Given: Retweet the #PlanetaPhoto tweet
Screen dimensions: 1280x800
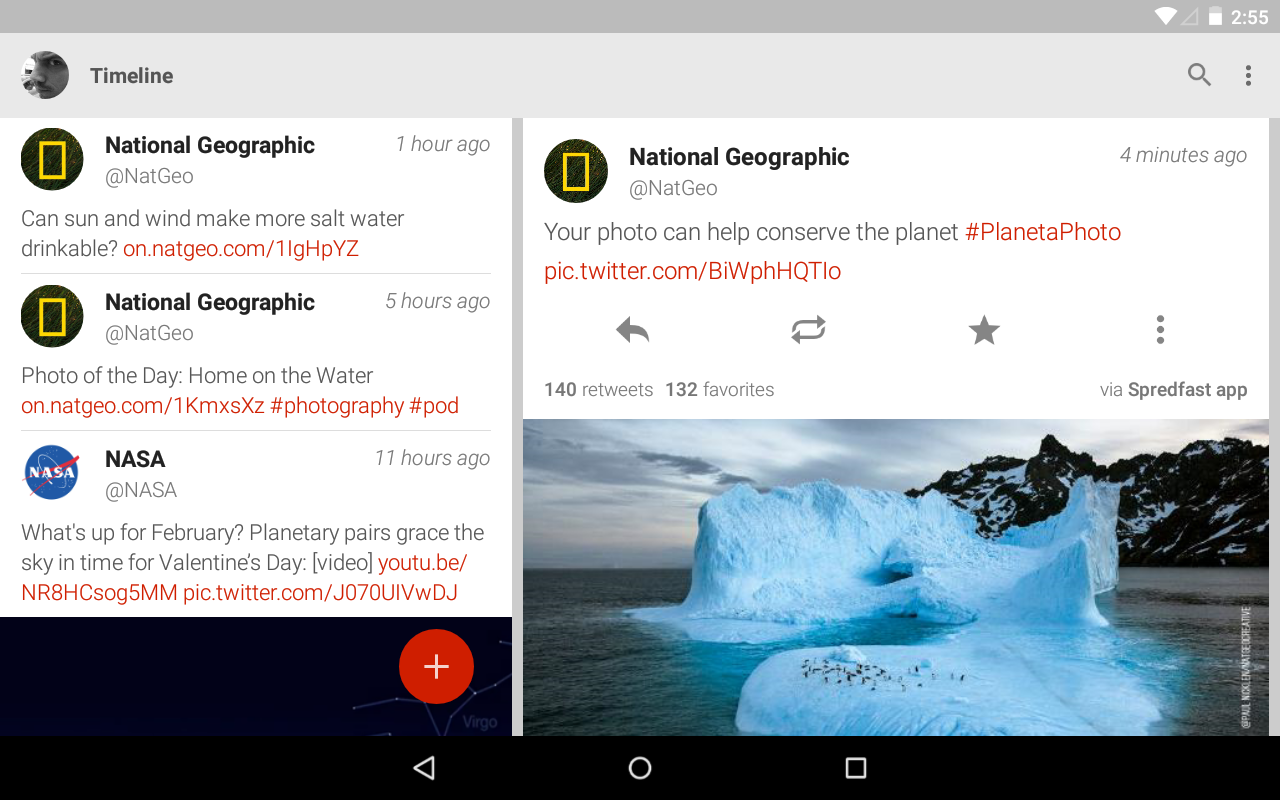Looking at the screenshot, I should 808,330.
